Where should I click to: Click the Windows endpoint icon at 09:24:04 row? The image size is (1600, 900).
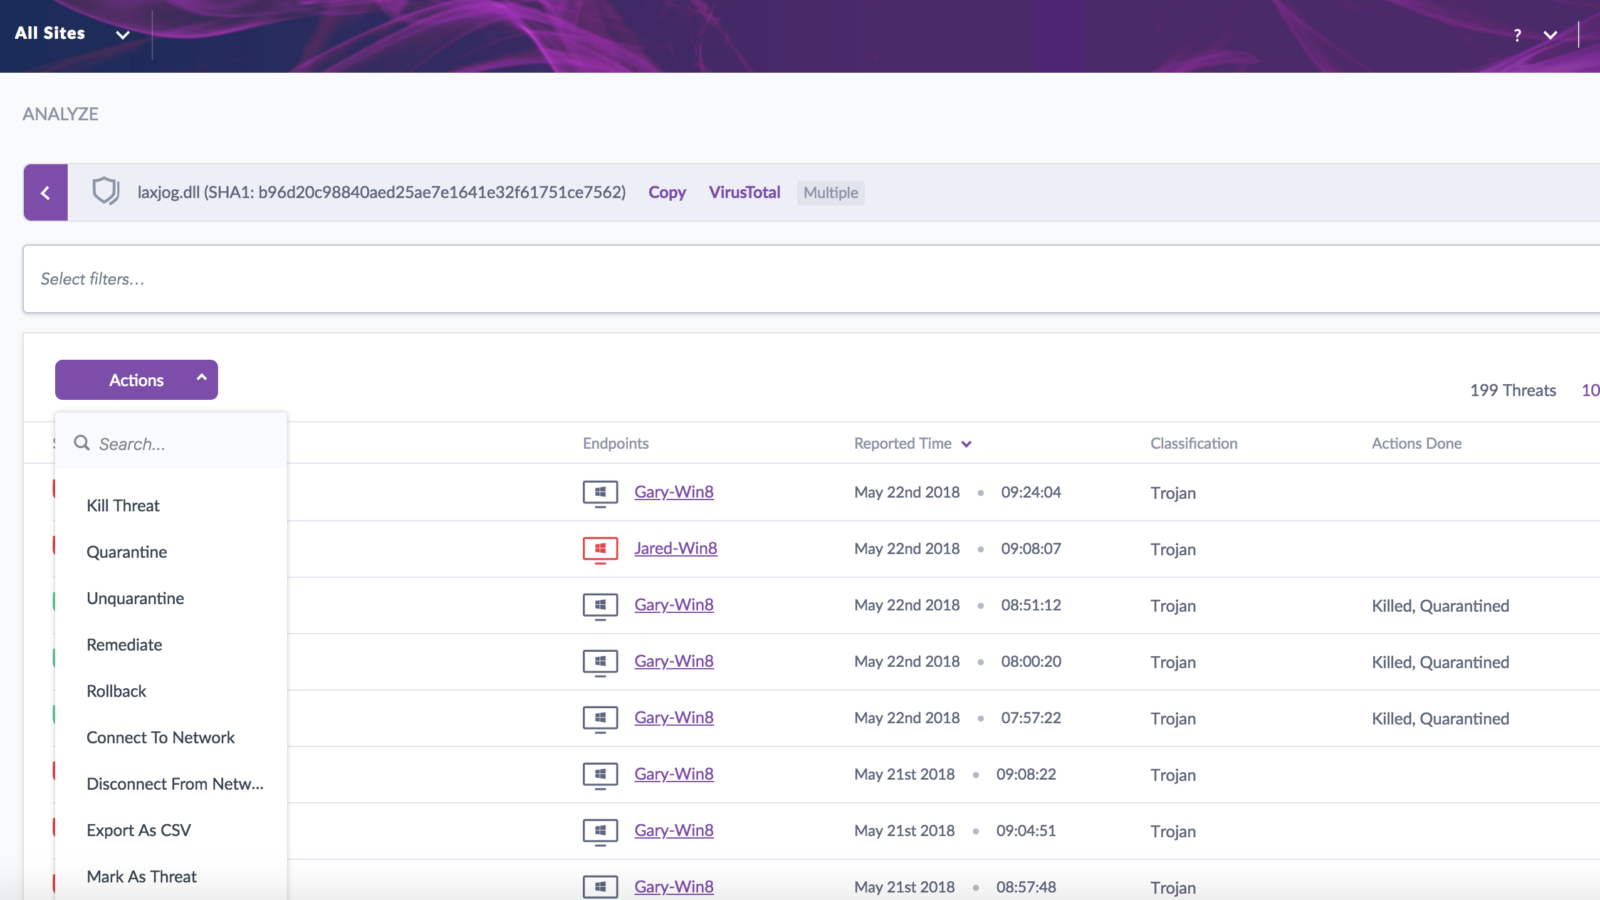[600, 493]
